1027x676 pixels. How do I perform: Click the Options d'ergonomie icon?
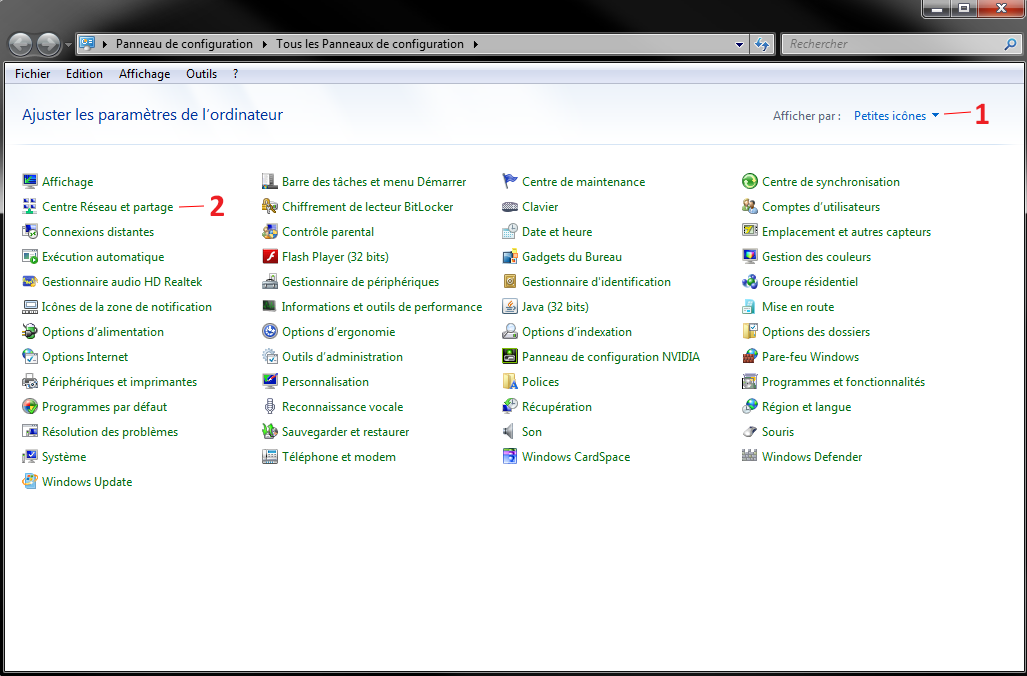(x=270, y=331)
